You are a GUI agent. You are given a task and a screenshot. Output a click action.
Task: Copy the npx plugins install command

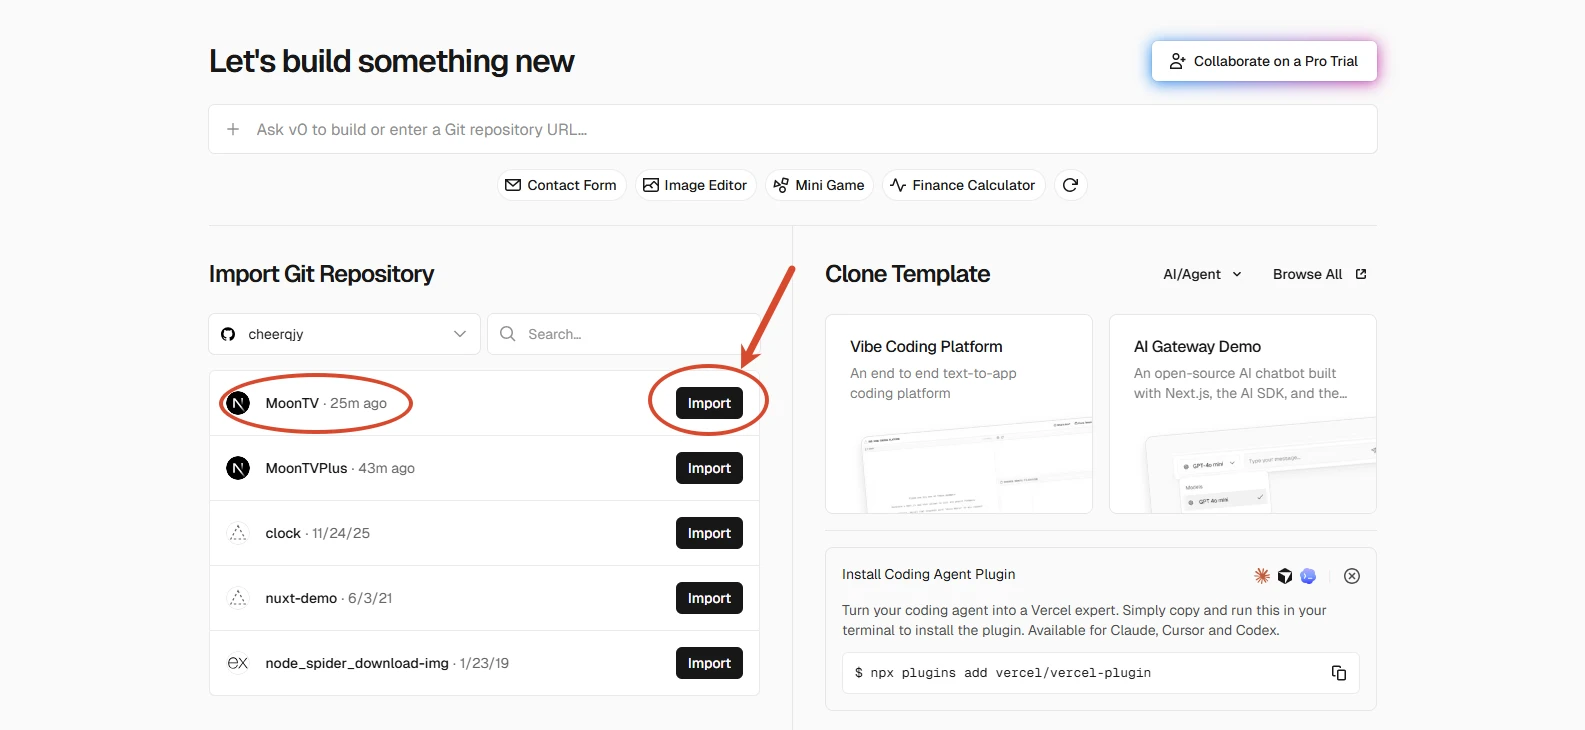point(1339,673)
